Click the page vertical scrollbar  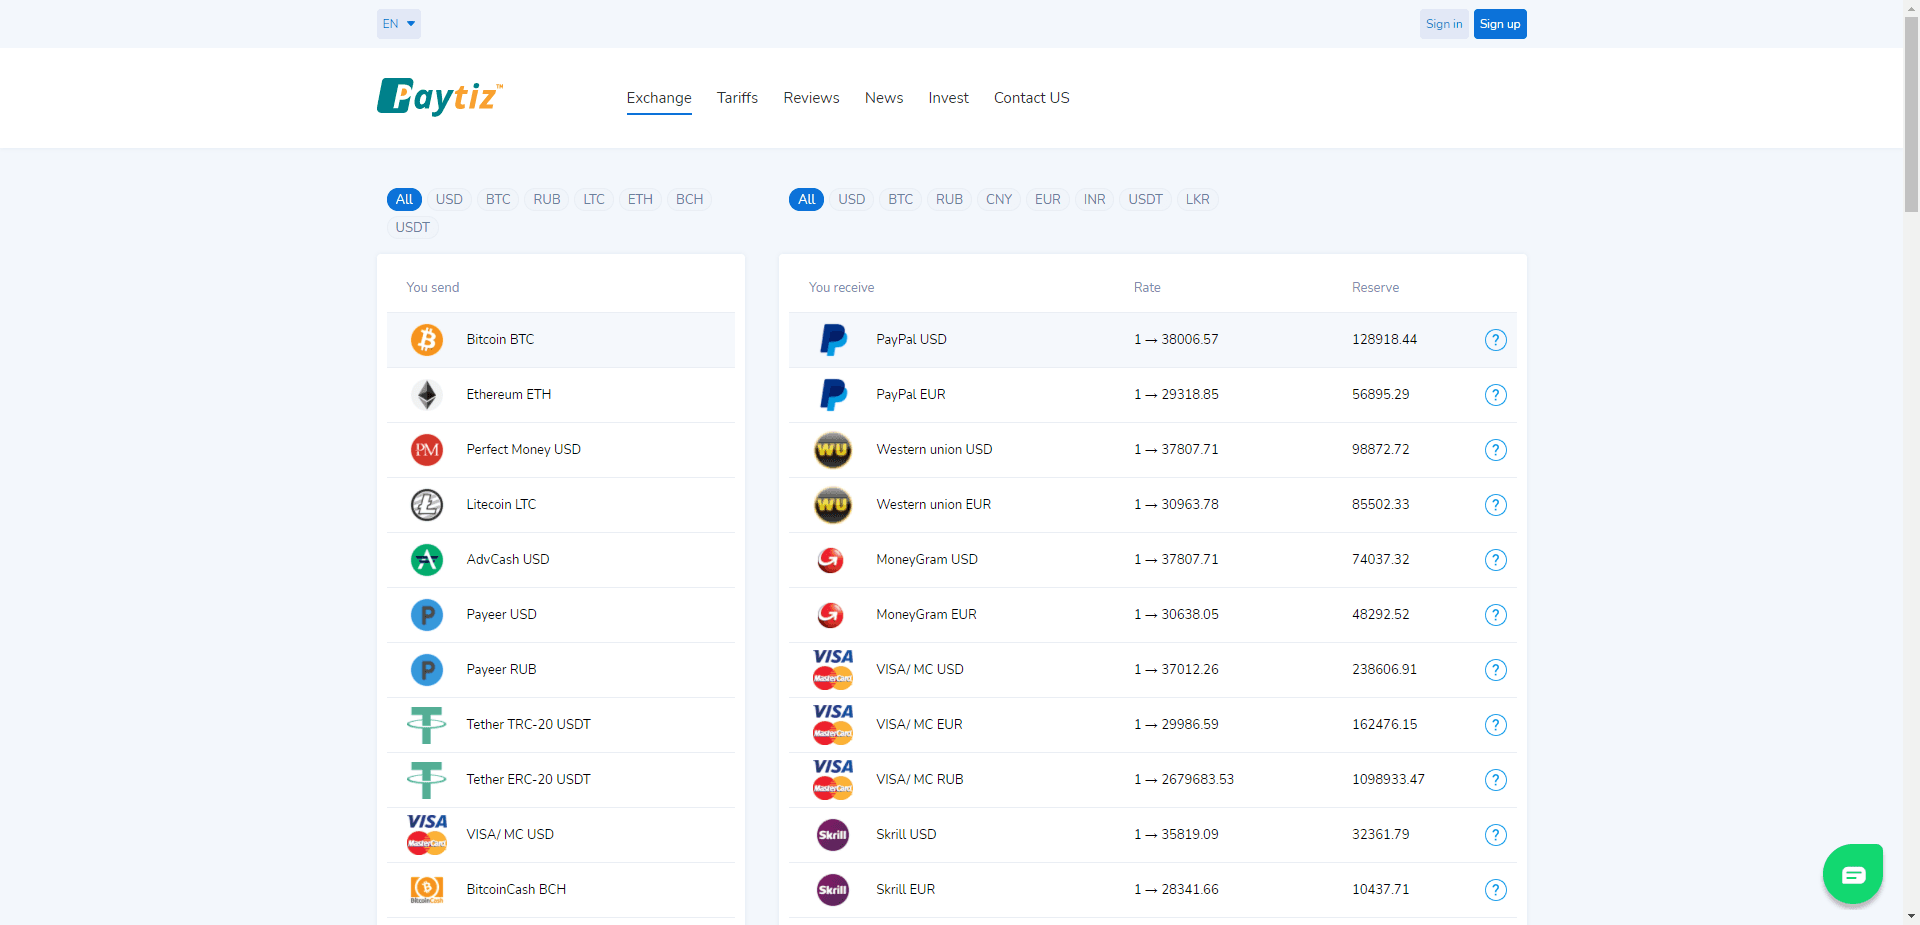[1911, 110]
